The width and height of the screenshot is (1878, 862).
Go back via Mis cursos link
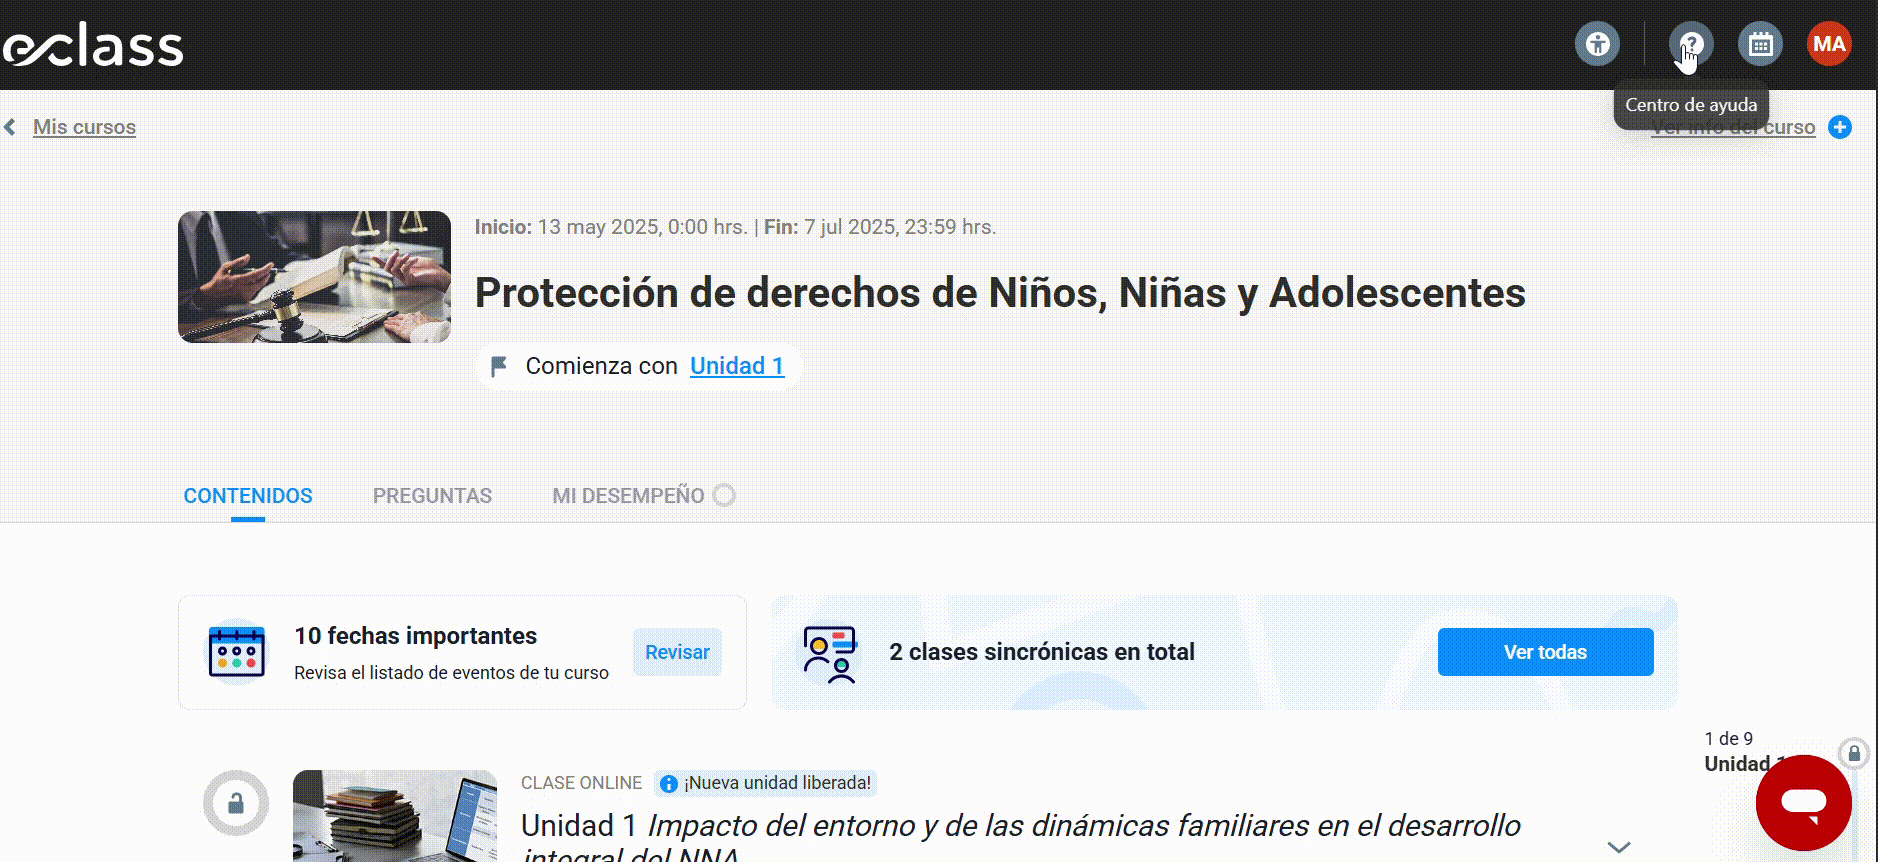(84, 127)
